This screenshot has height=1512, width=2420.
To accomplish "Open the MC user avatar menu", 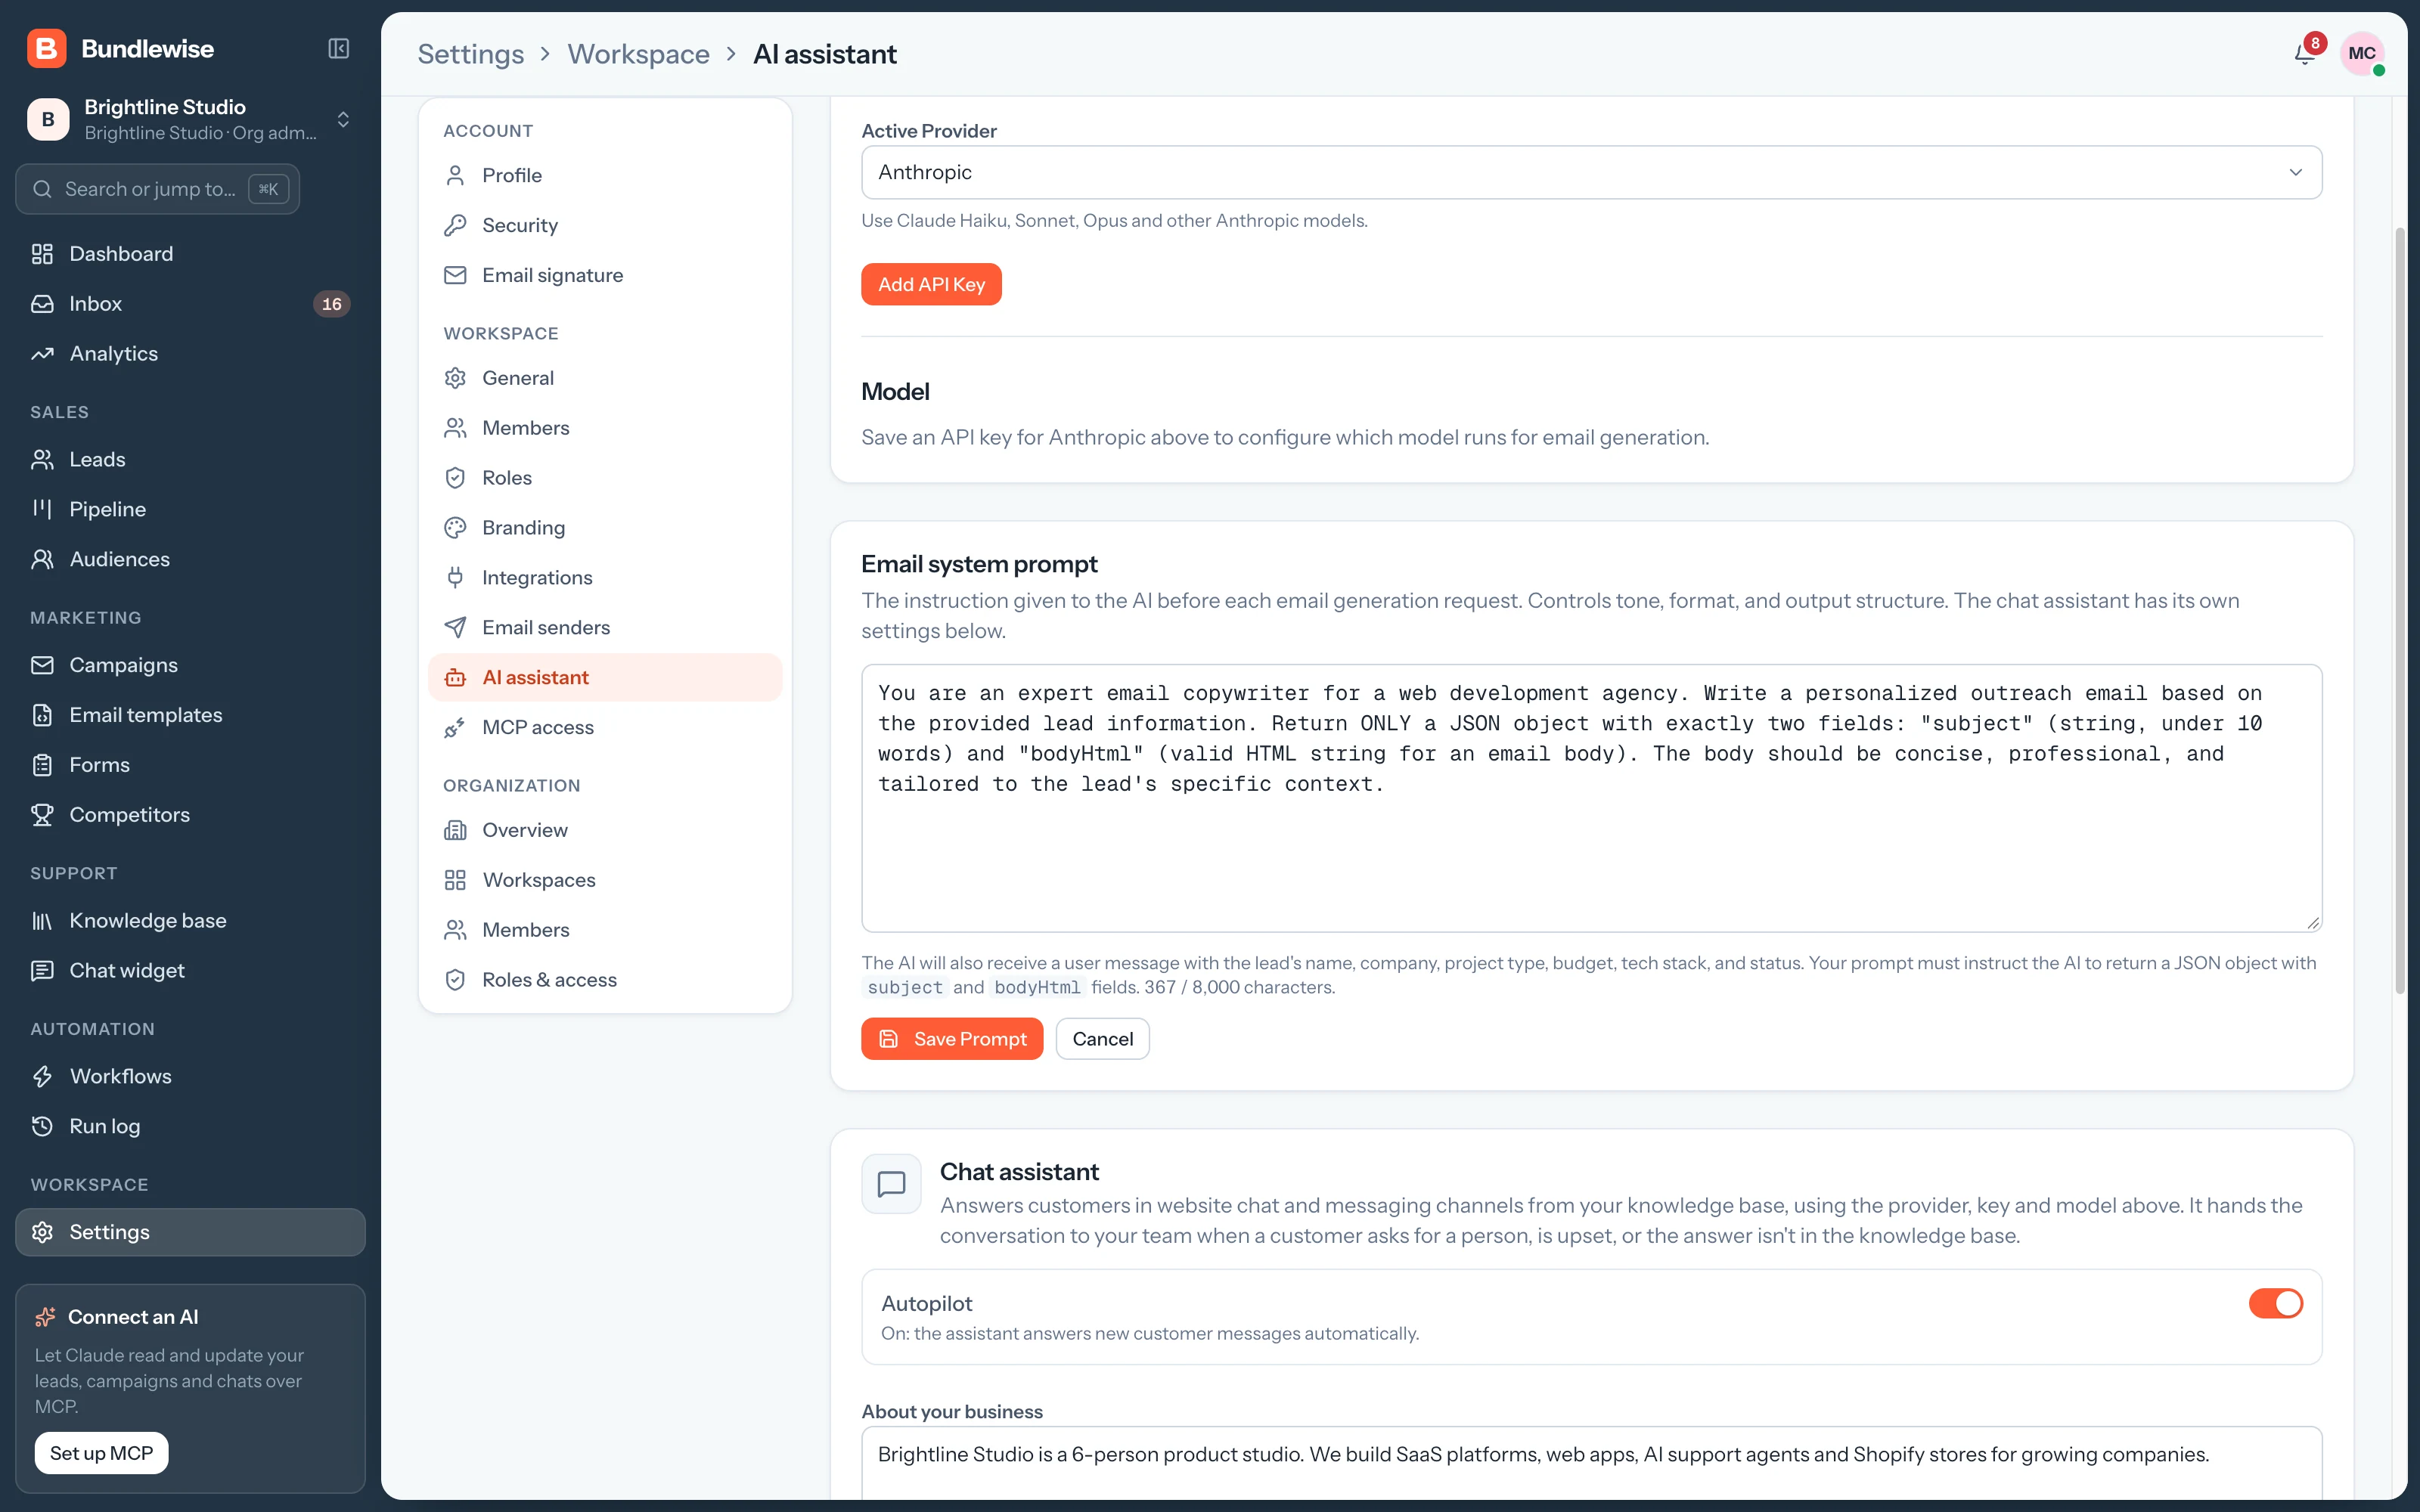I will tap(2362, 53).
